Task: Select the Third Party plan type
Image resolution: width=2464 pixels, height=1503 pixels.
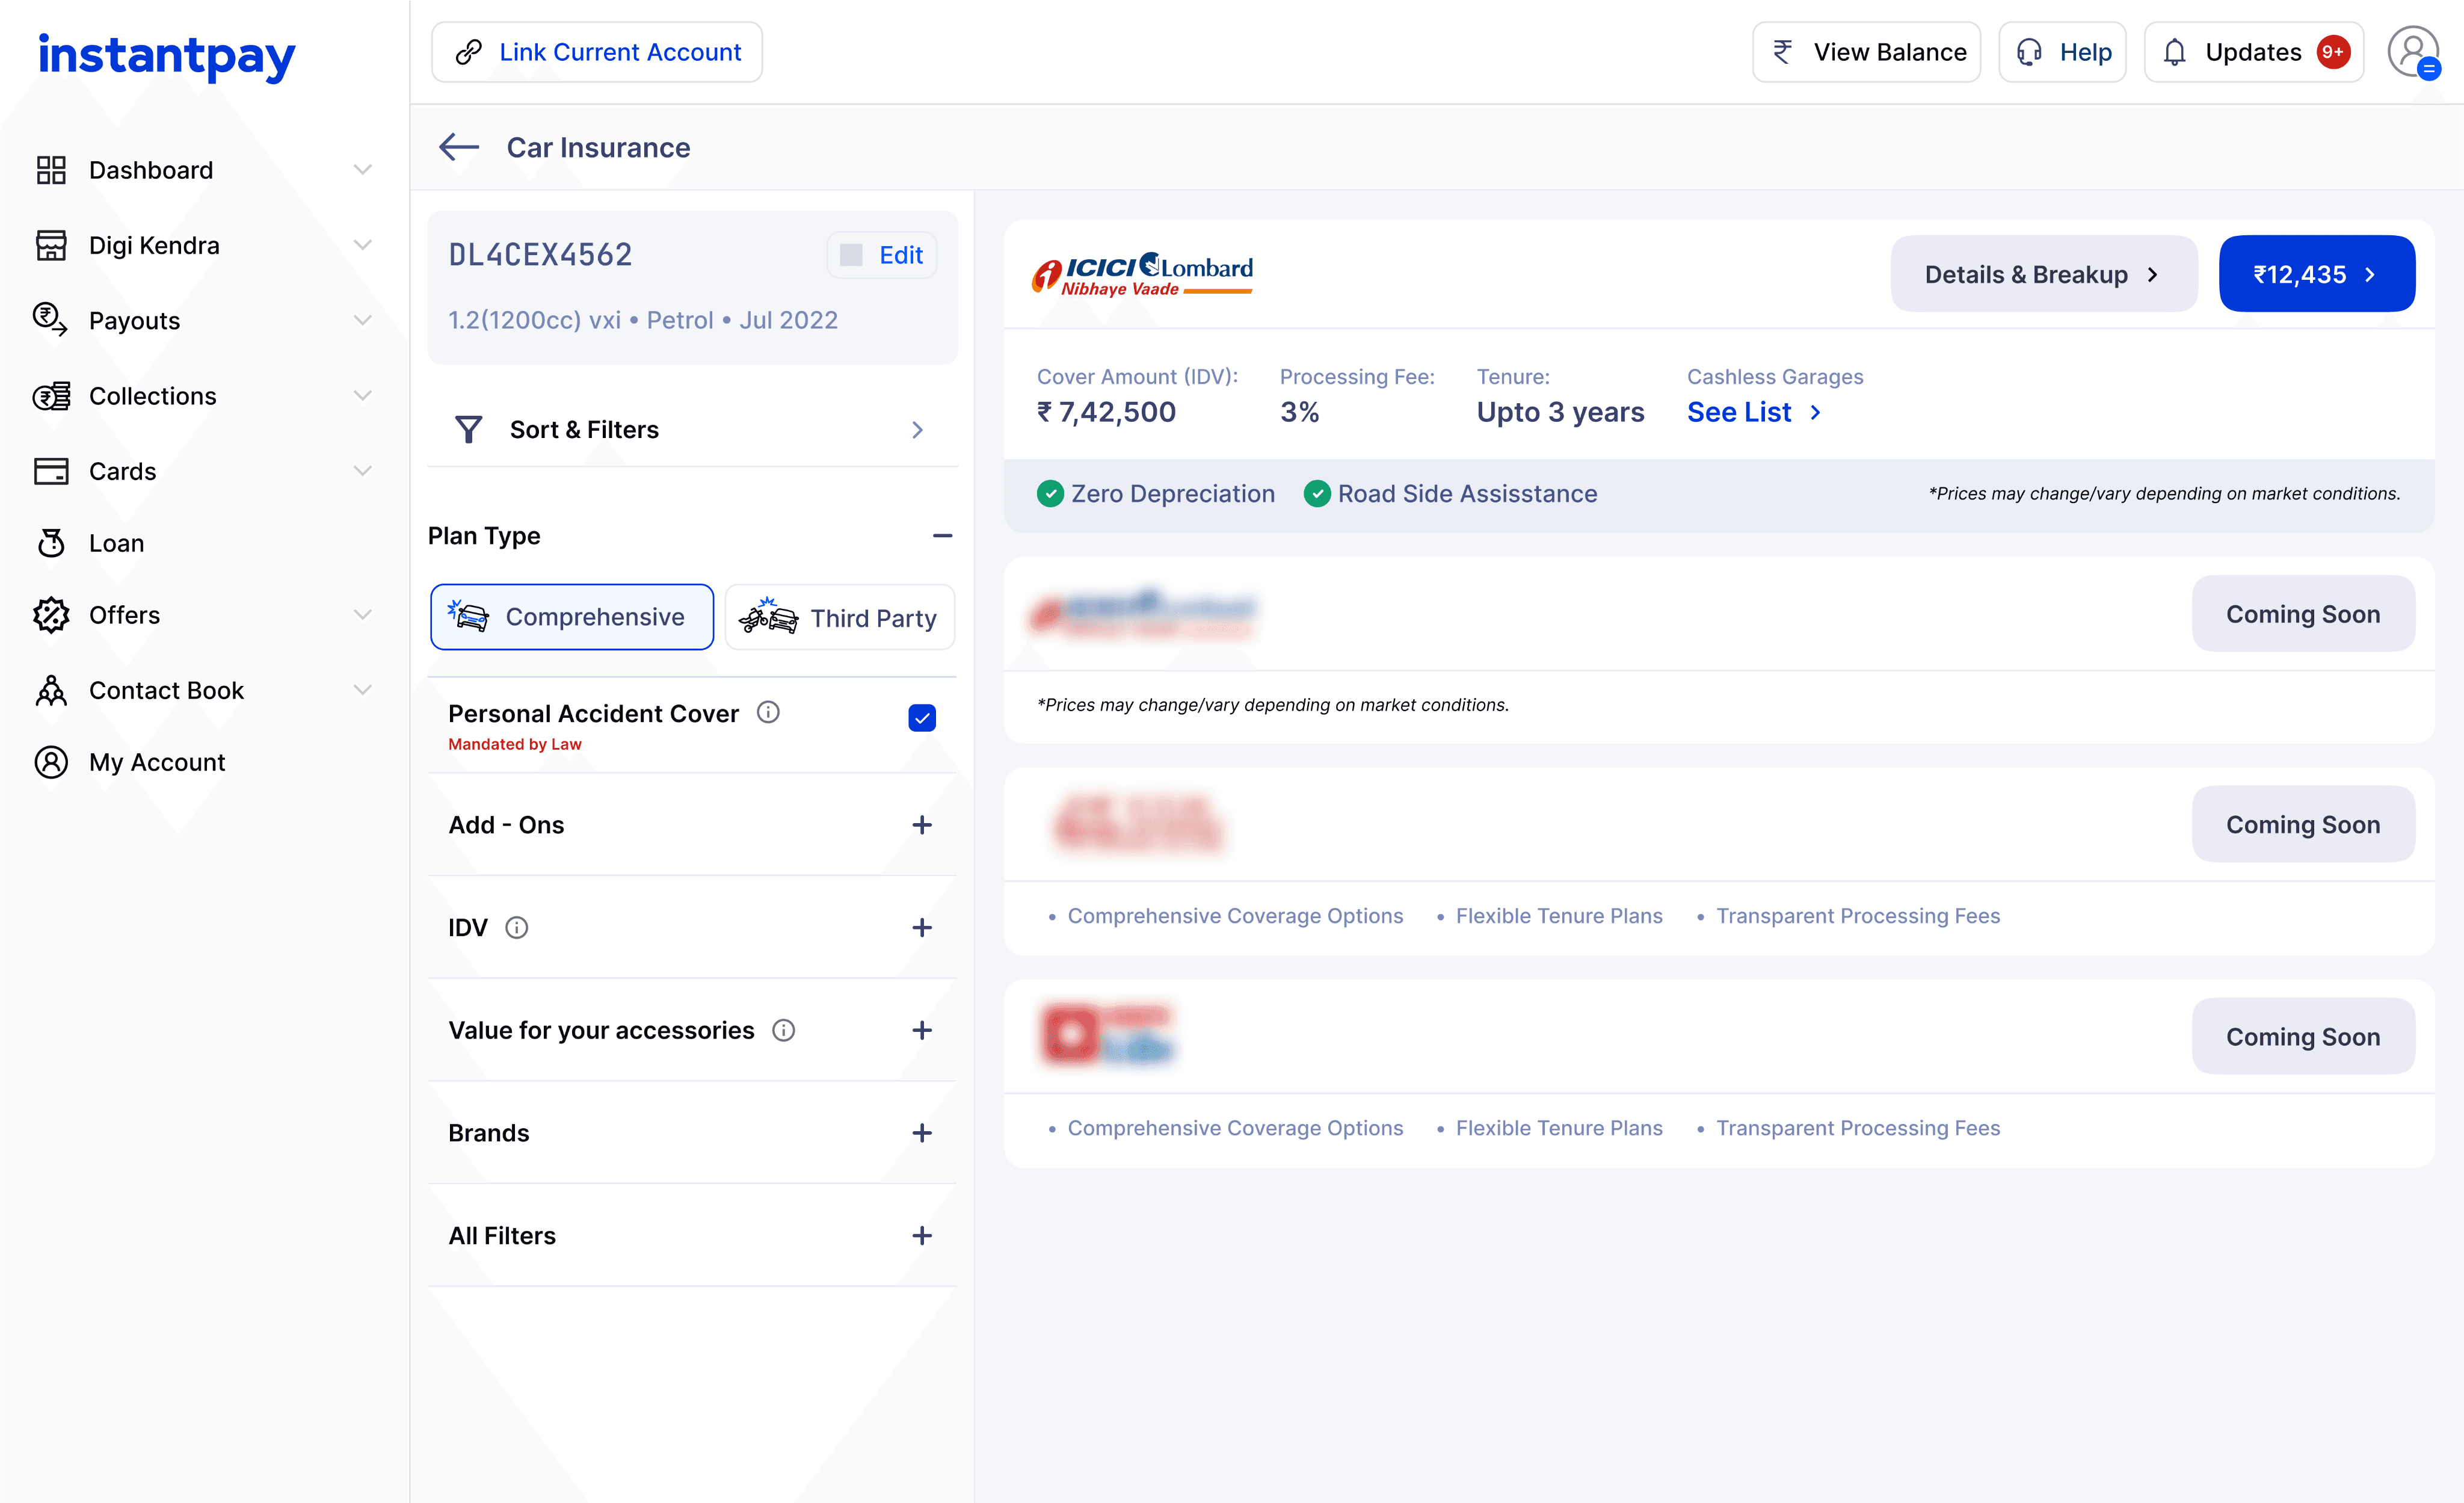Action: (839, 618)
